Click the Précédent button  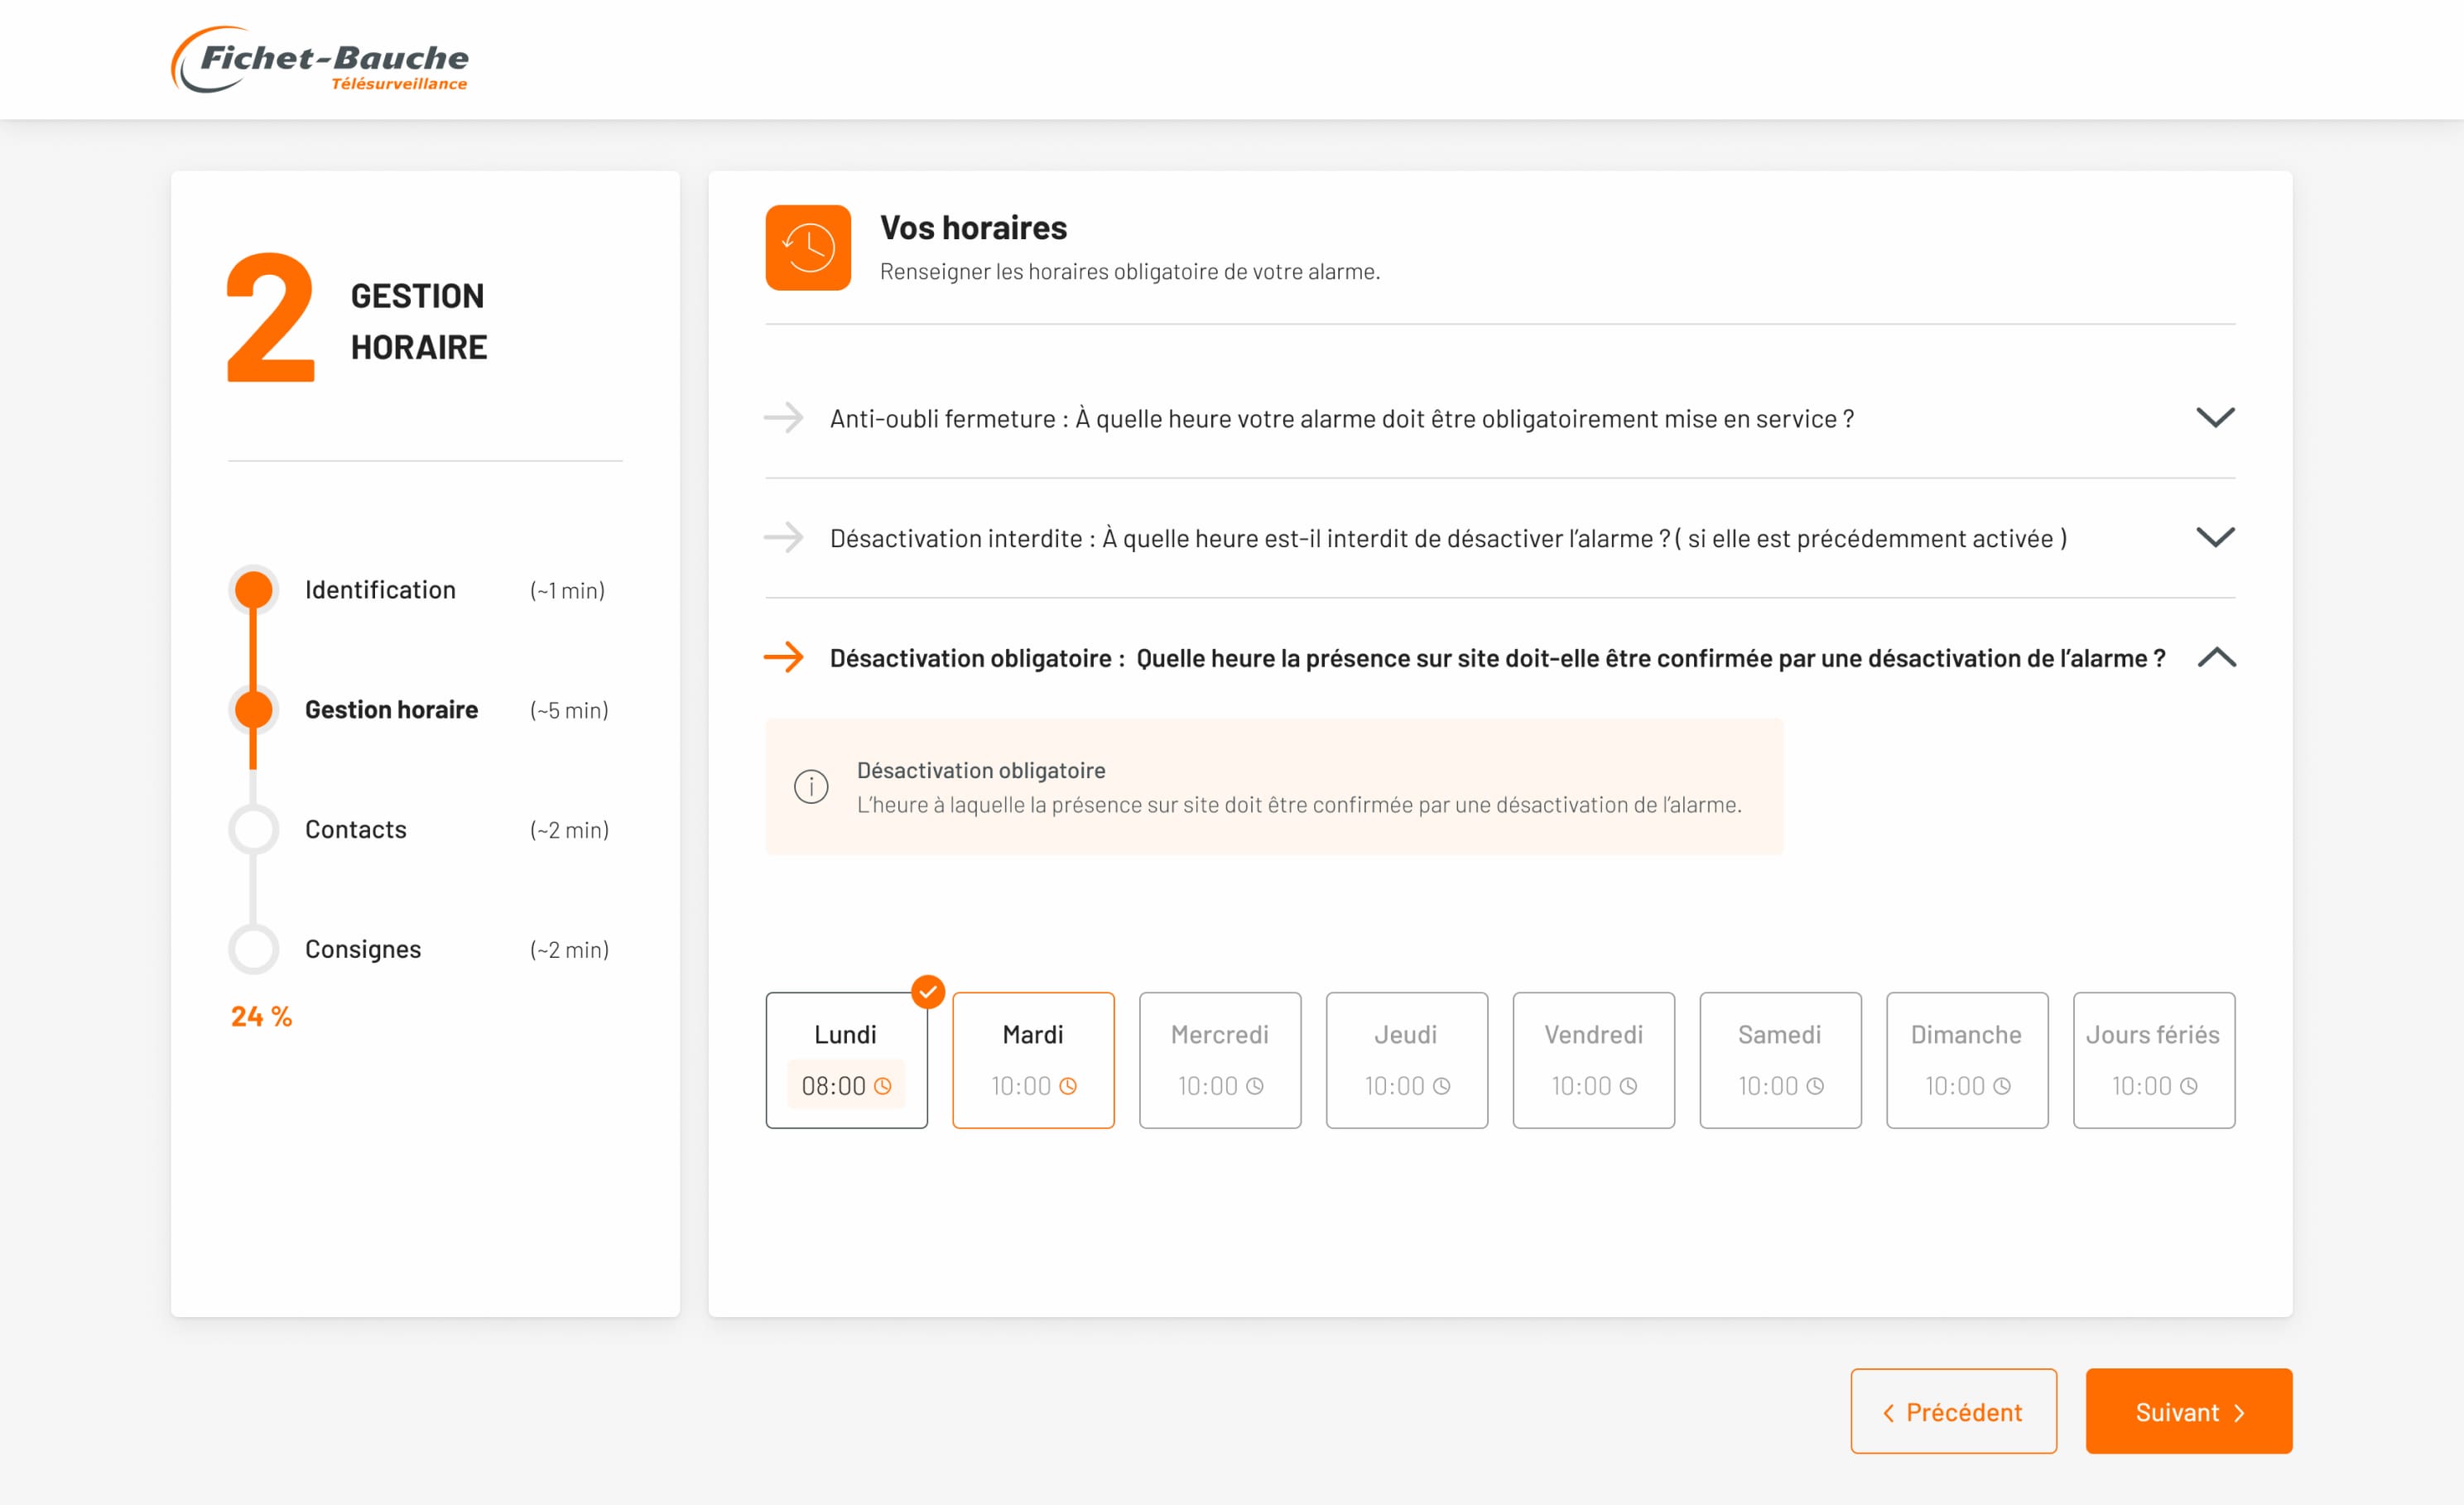click(1953, 1411)
